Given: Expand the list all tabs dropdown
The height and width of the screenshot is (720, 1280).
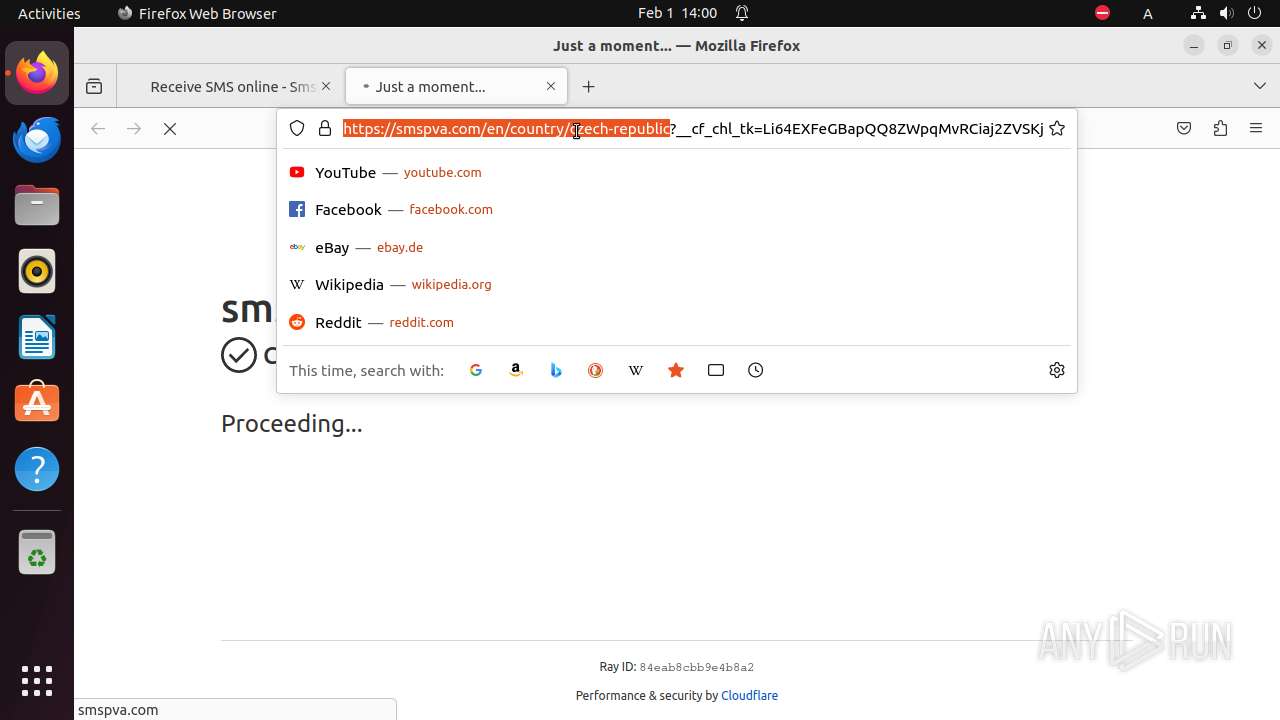Looking at the screenshot, I should pyautogui.click(x=1260, y=87).
